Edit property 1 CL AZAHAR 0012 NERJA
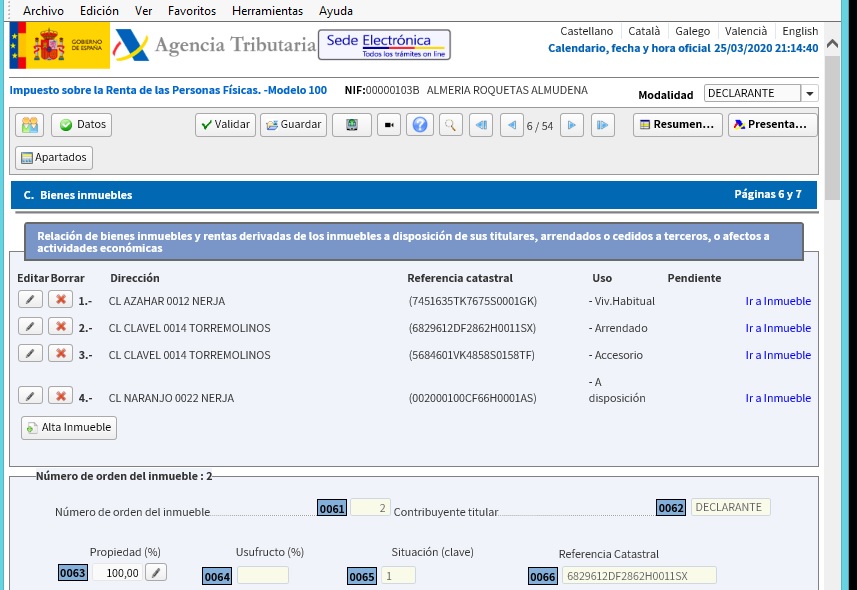The height and width of the screenshot is (590, 857). pos(30,300)
